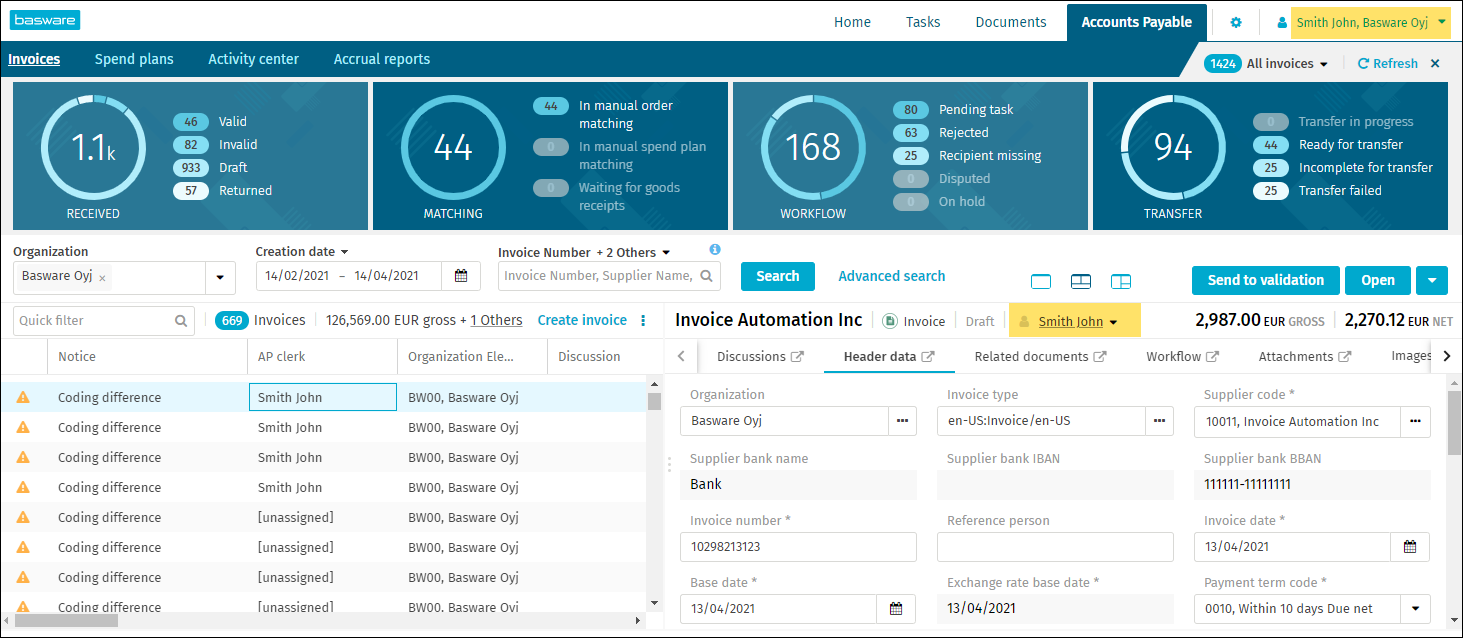The height and width of the screenshot is (638, 1463).
Task: Open the Payment term code dropdown
Action: [1415, 608]
